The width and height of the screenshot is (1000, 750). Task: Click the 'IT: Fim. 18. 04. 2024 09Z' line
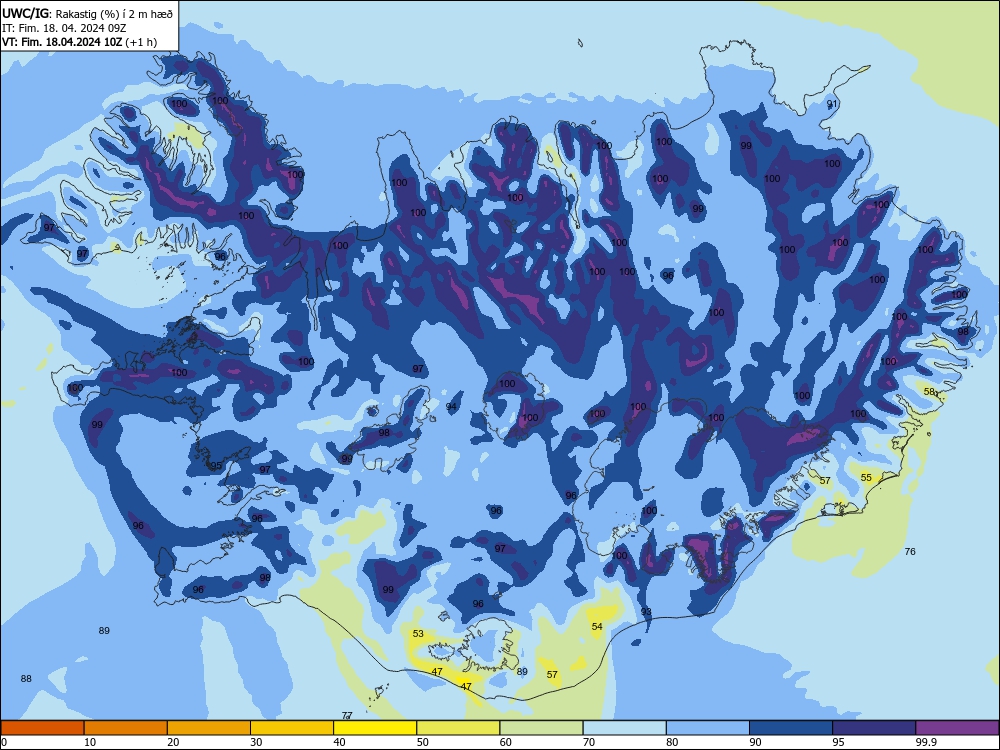pos(64,28)
